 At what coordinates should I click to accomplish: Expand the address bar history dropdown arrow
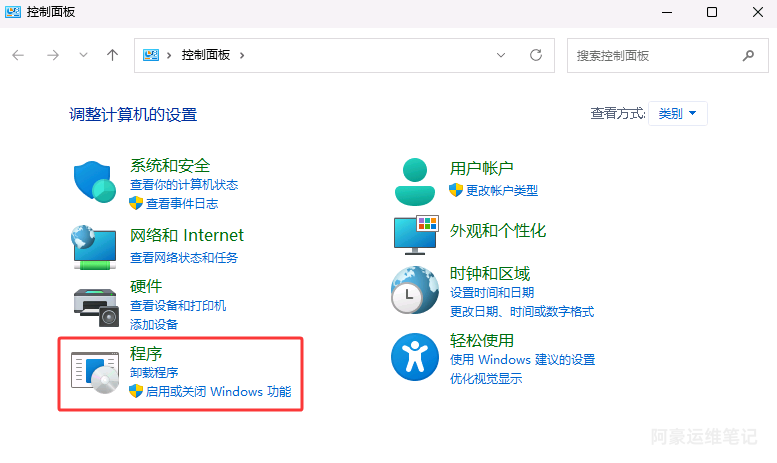[500, 55]
